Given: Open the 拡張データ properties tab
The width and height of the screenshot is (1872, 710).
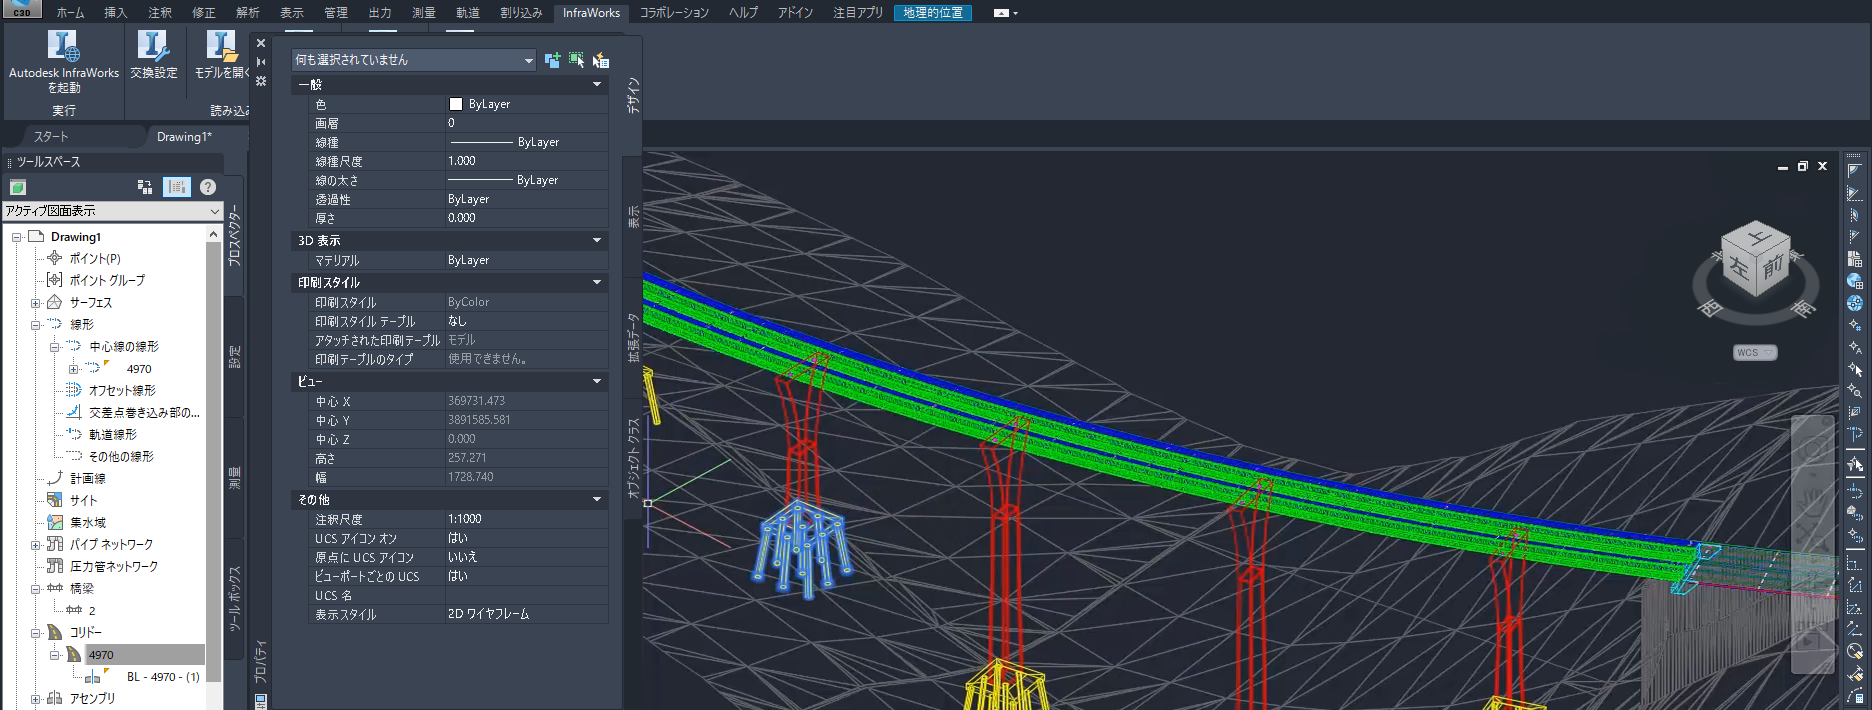Looking at the screenshot, I should point(632,337).
